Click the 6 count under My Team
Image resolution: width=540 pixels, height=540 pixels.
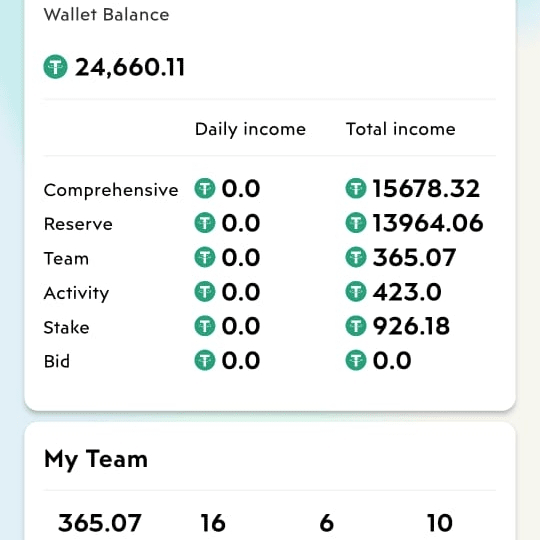pyautogui.click(x=326, y=523)
